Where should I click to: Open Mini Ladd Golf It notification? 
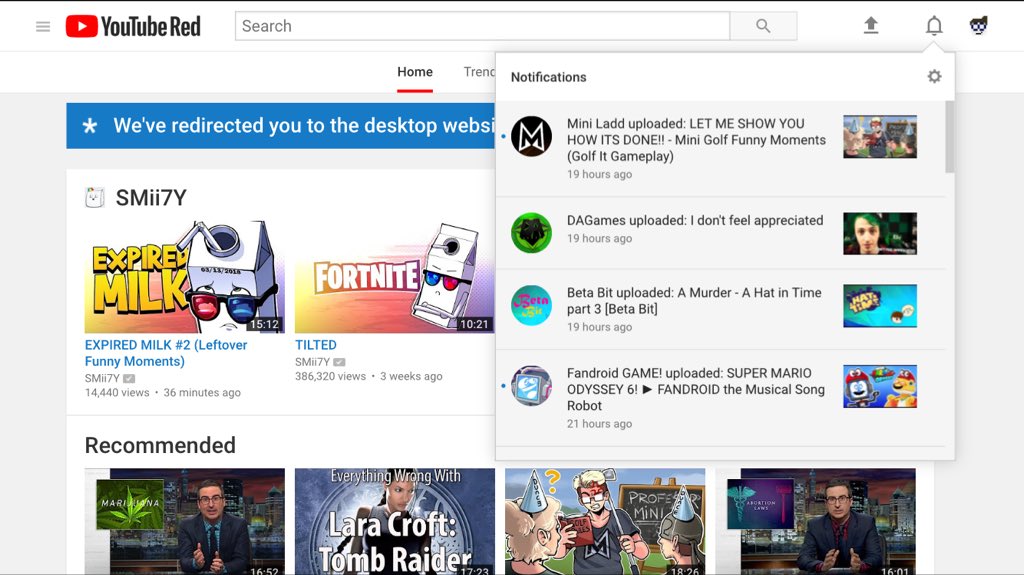[720, 148]
